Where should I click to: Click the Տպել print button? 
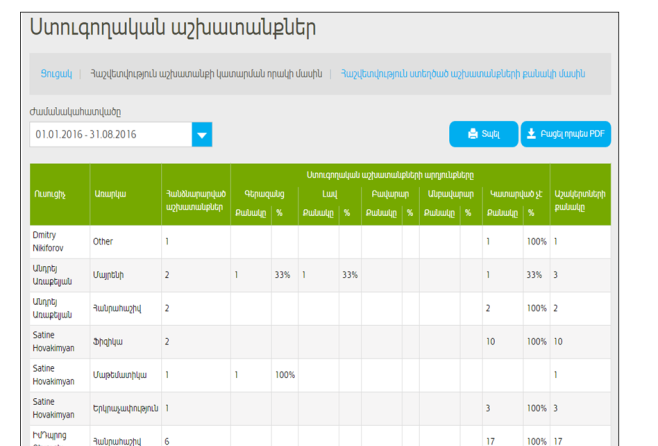[x=483, y=134]
